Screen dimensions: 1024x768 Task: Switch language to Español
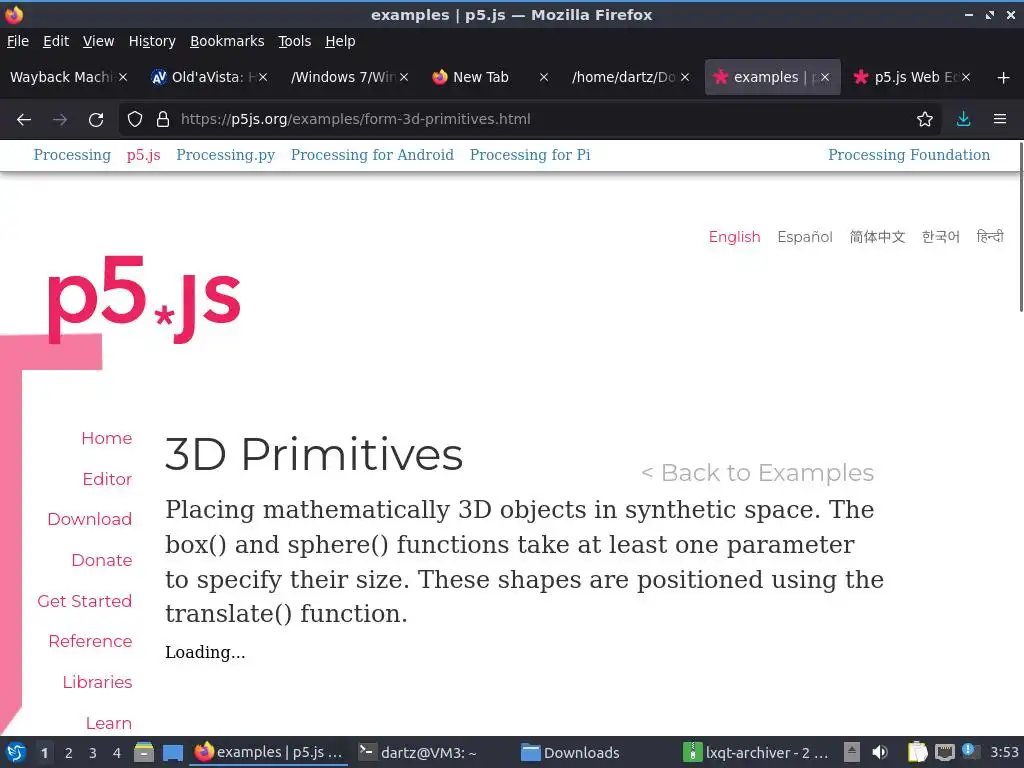[805, 236]
